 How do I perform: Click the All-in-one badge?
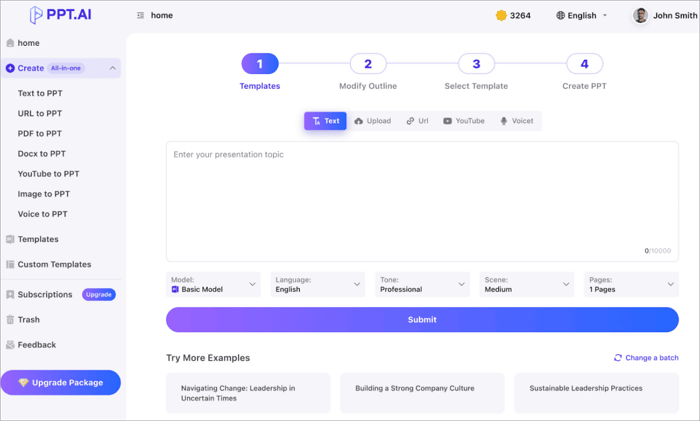coord(66,68)
